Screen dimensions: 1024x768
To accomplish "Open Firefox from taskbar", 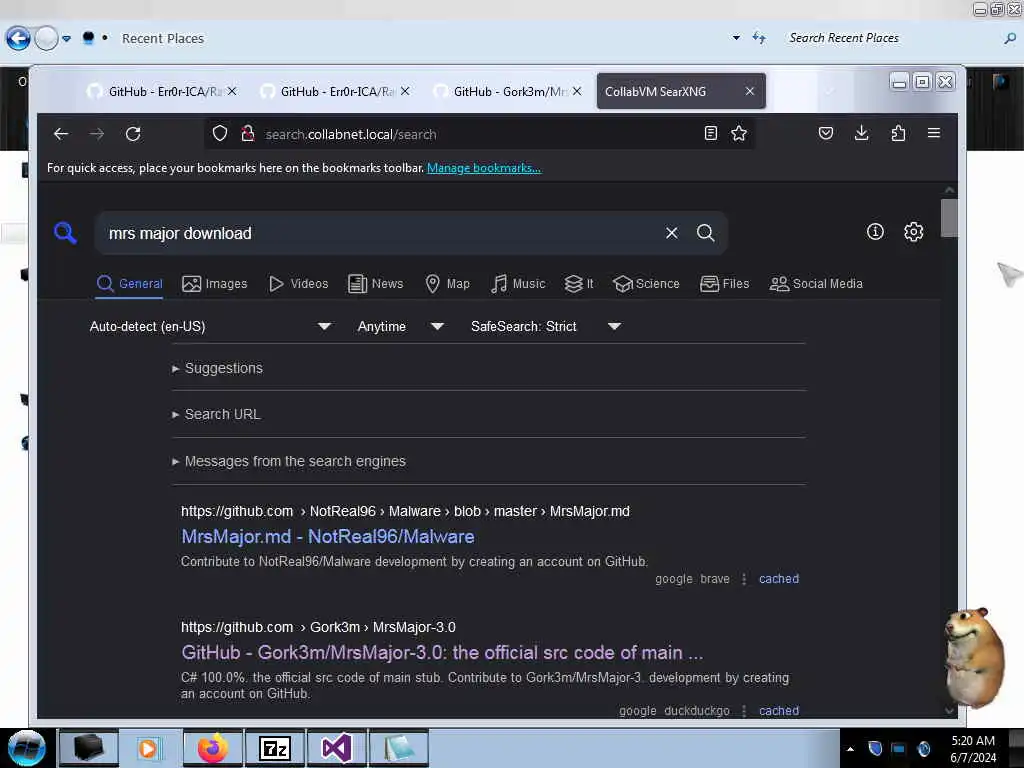I will [212, 748].
